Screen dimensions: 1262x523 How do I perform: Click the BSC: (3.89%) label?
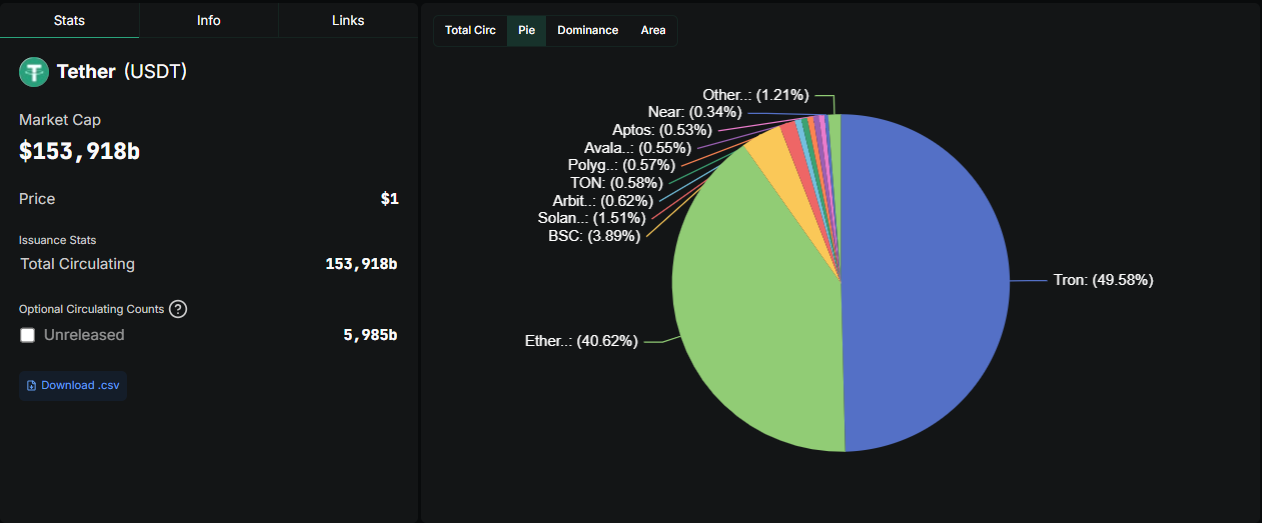pyautogui.click(x=594, y=236)
